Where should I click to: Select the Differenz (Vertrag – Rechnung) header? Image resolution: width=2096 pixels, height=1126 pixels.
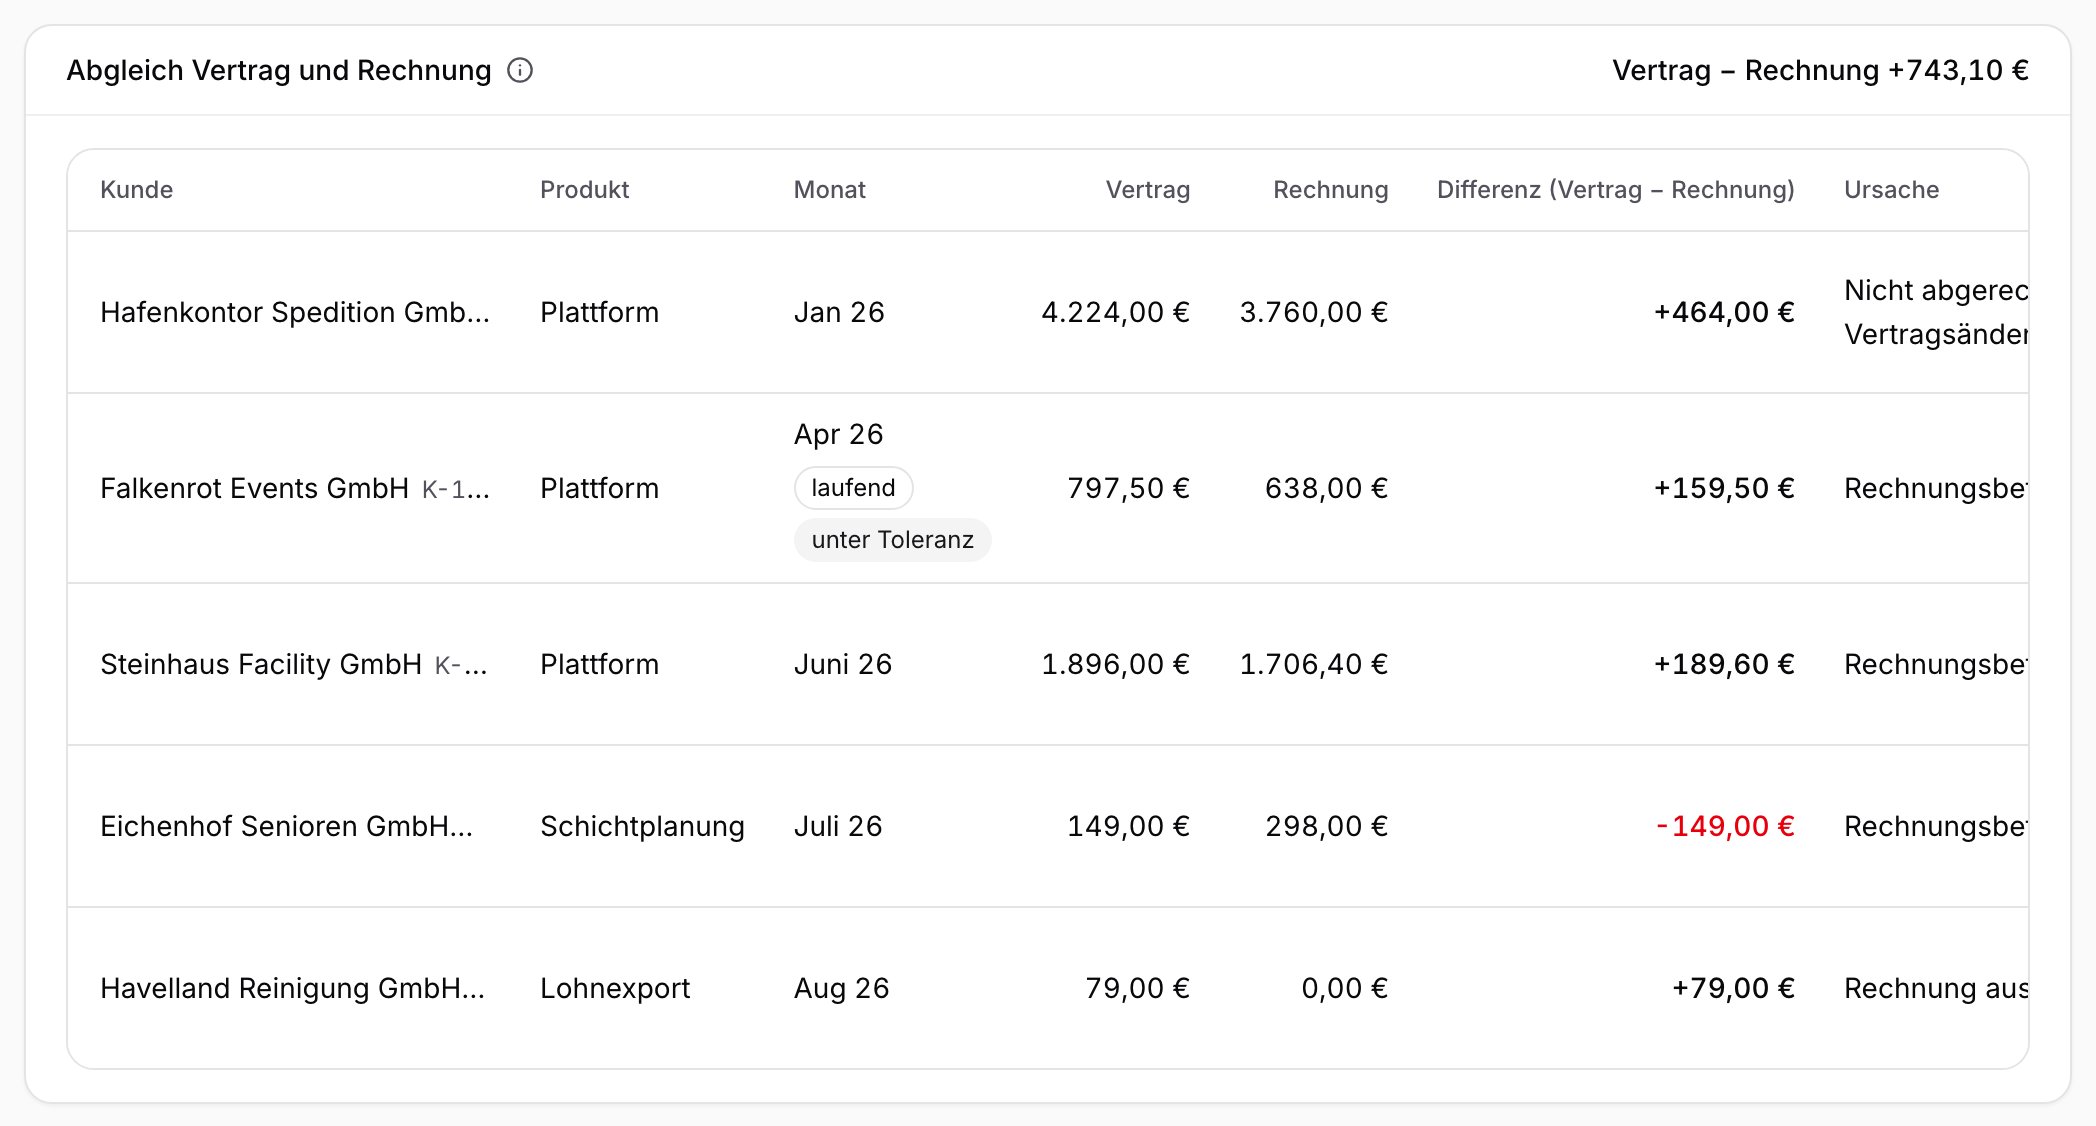[1615, 190]
